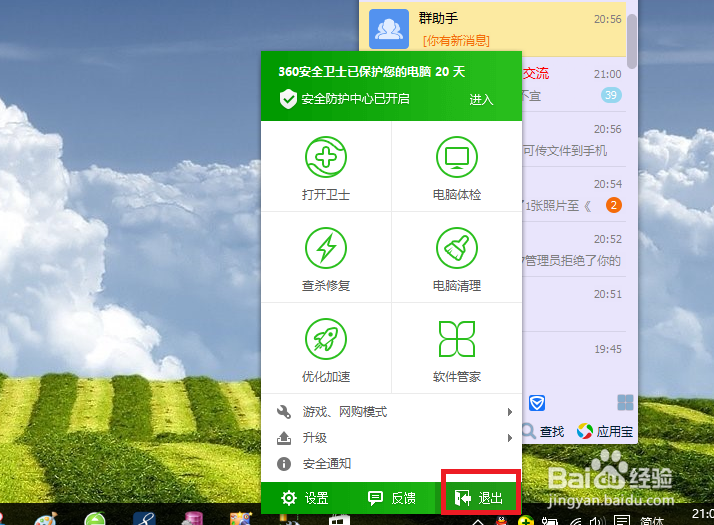The image size is (714, 525).
Task: Launch 查杀修复 virus scan and repair
Action: click(326, 259)
